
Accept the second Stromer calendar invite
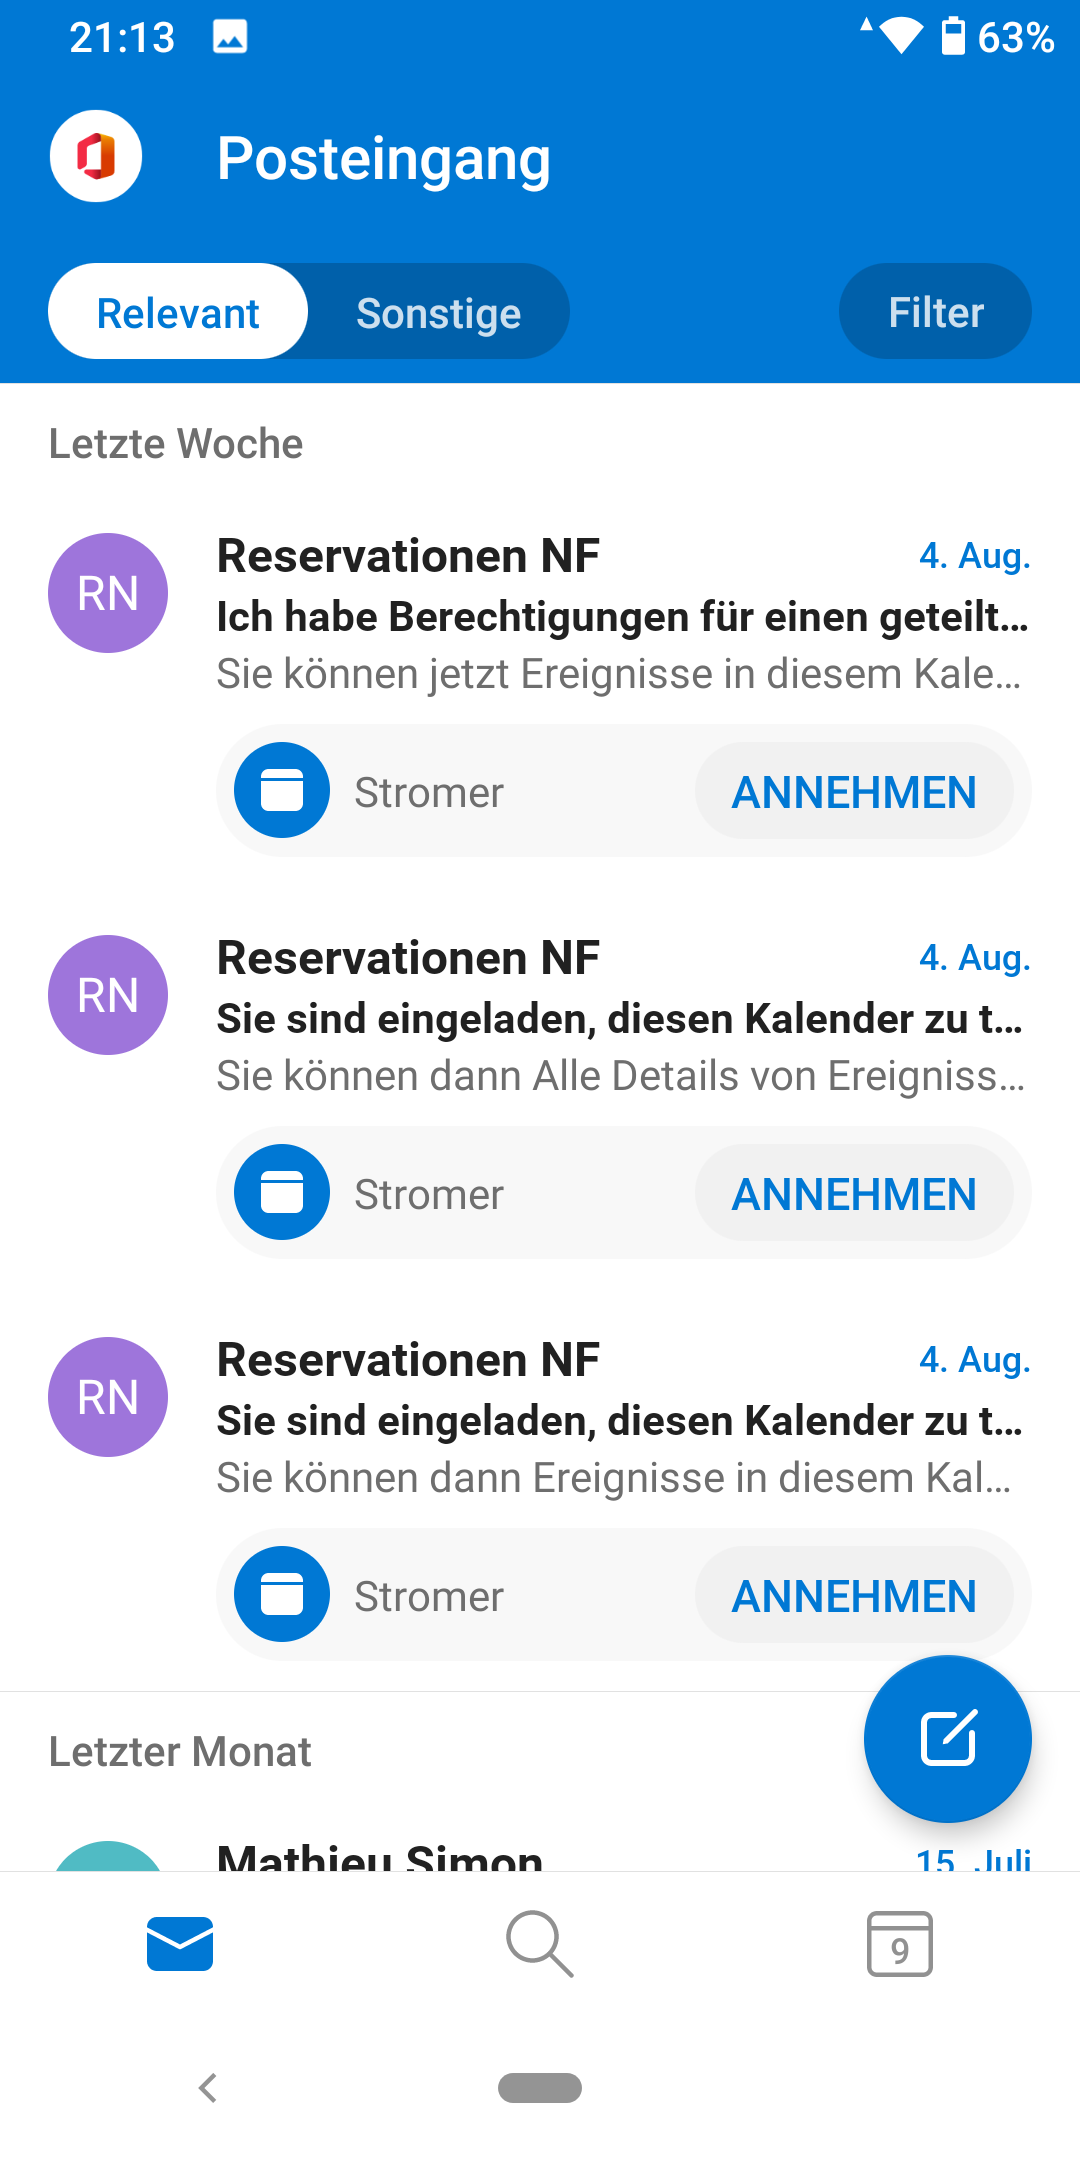click(x=854, y=1194)
